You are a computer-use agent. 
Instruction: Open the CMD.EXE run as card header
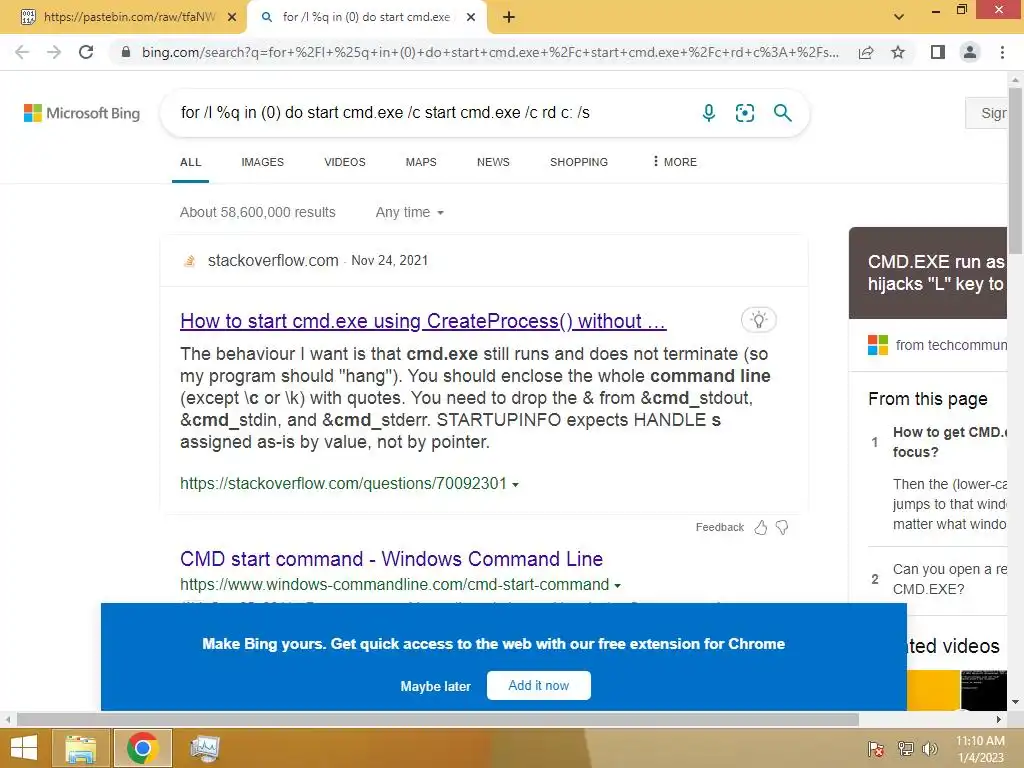click(929, 273)
